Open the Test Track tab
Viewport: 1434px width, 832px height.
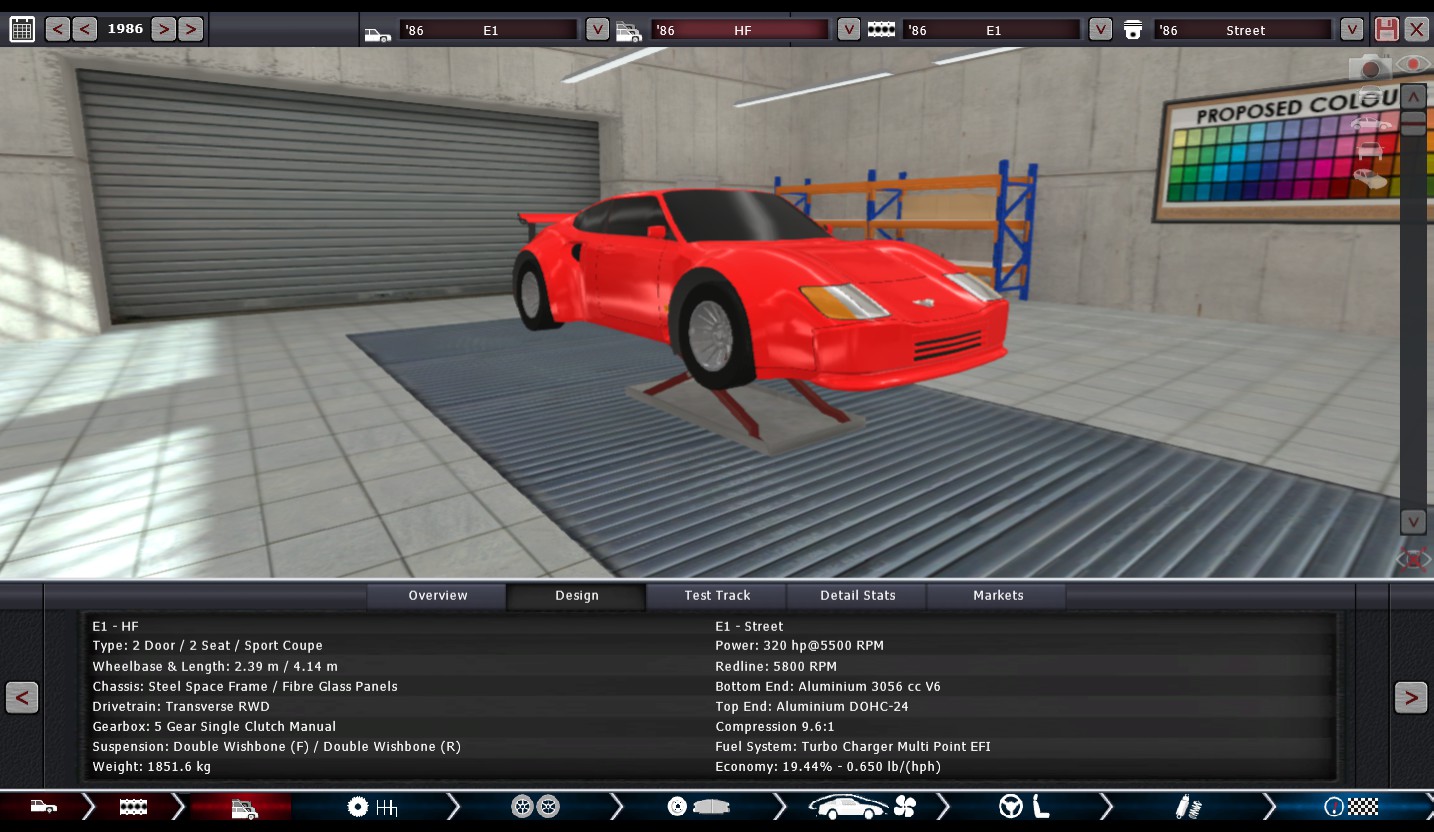click(717, 595)
